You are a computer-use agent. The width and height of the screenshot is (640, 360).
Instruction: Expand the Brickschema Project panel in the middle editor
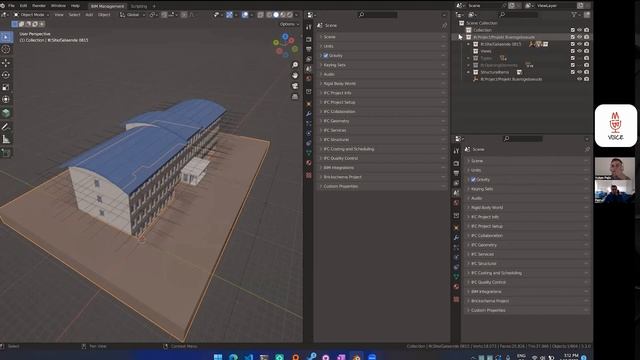pyautogui.click(x=382, y=177)
